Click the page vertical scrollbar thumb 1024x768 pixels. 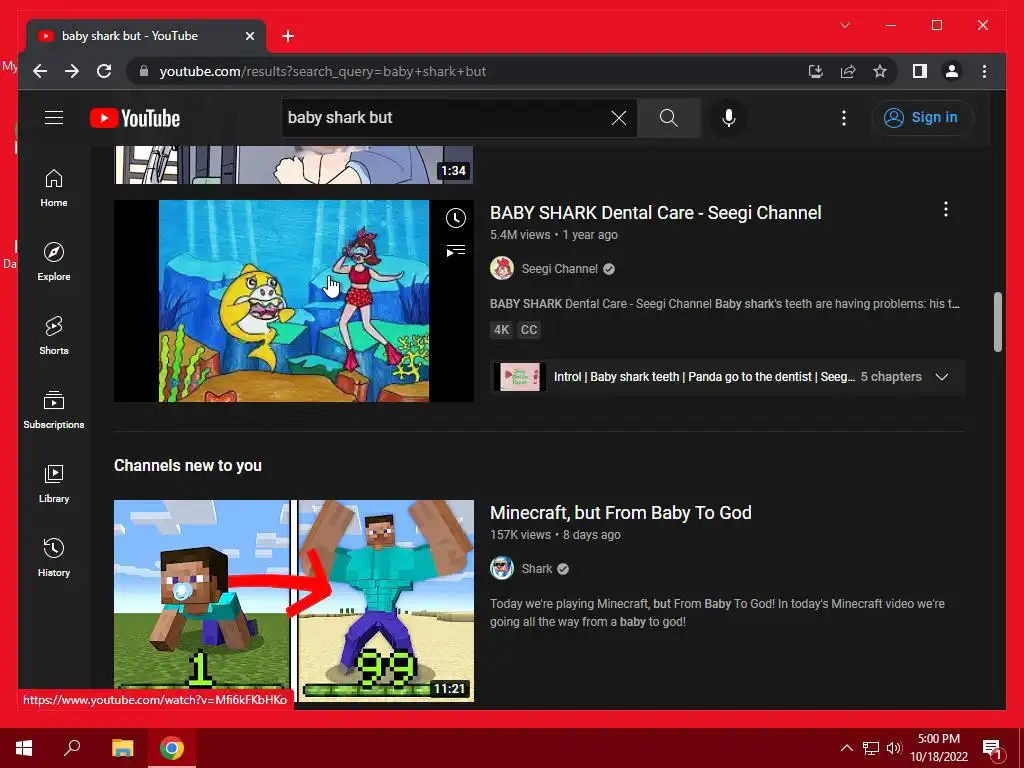pyautogui.click(x=997, y=322)
